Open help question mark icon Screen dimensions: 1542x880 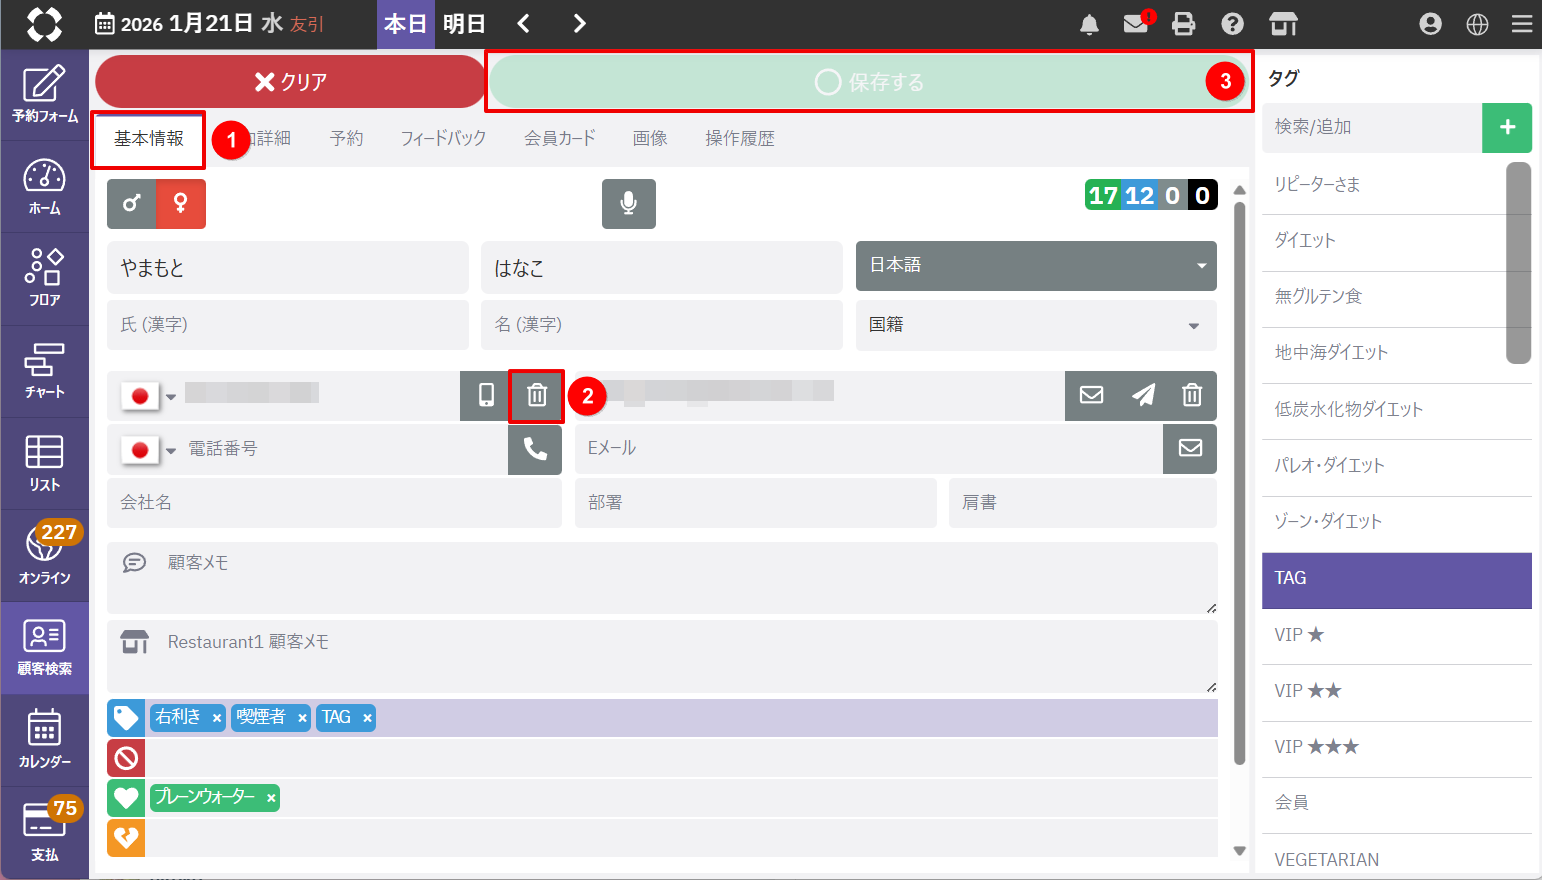[1233, 24]
